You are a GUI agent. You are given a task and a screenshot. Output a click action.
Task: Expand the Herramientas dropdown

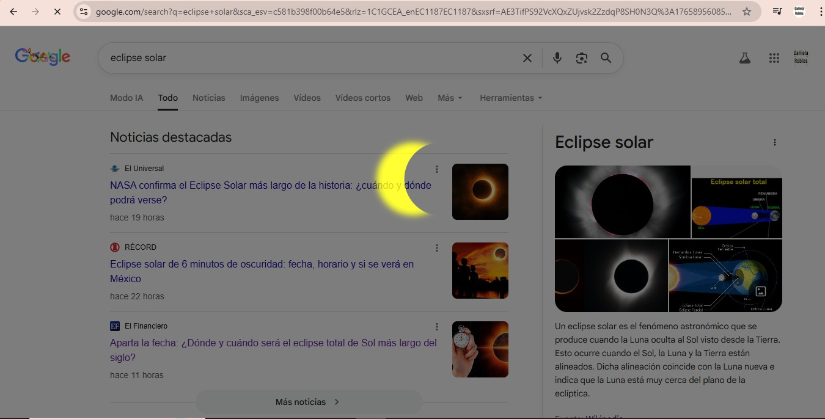[x=511, y=98]
